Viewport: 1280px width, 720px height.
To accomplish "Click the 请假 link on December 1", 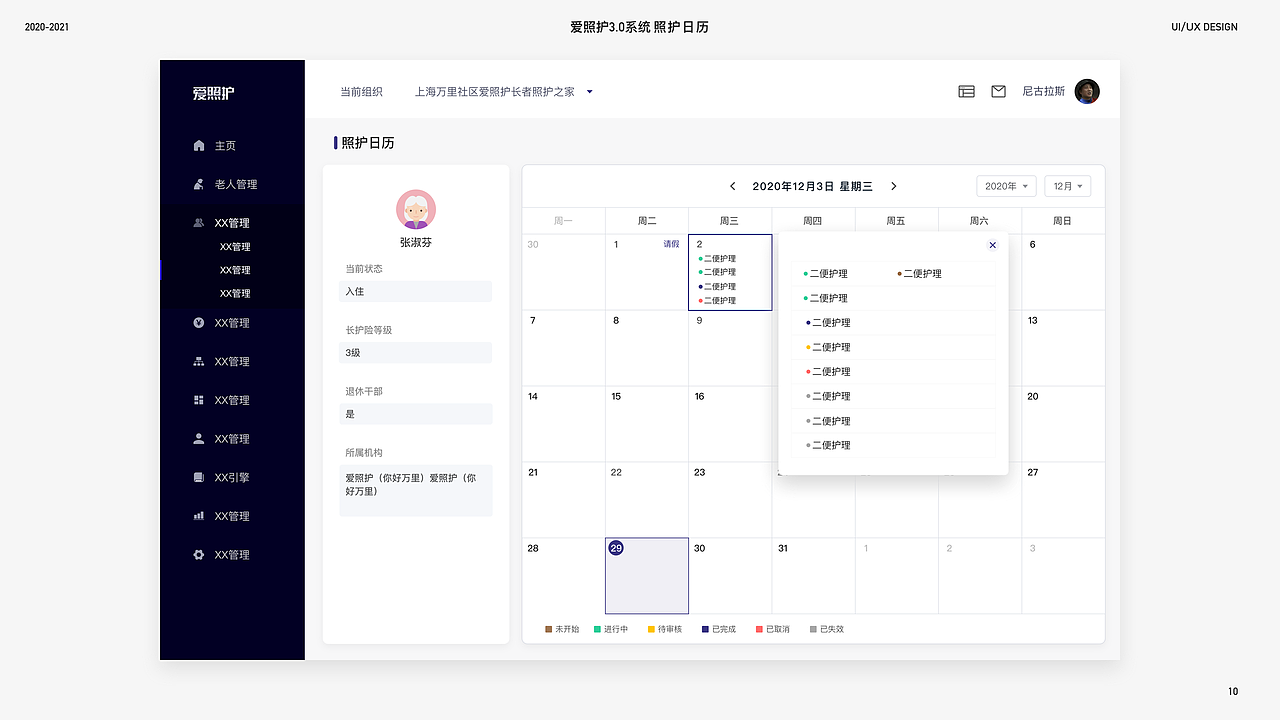I will 671,244.
